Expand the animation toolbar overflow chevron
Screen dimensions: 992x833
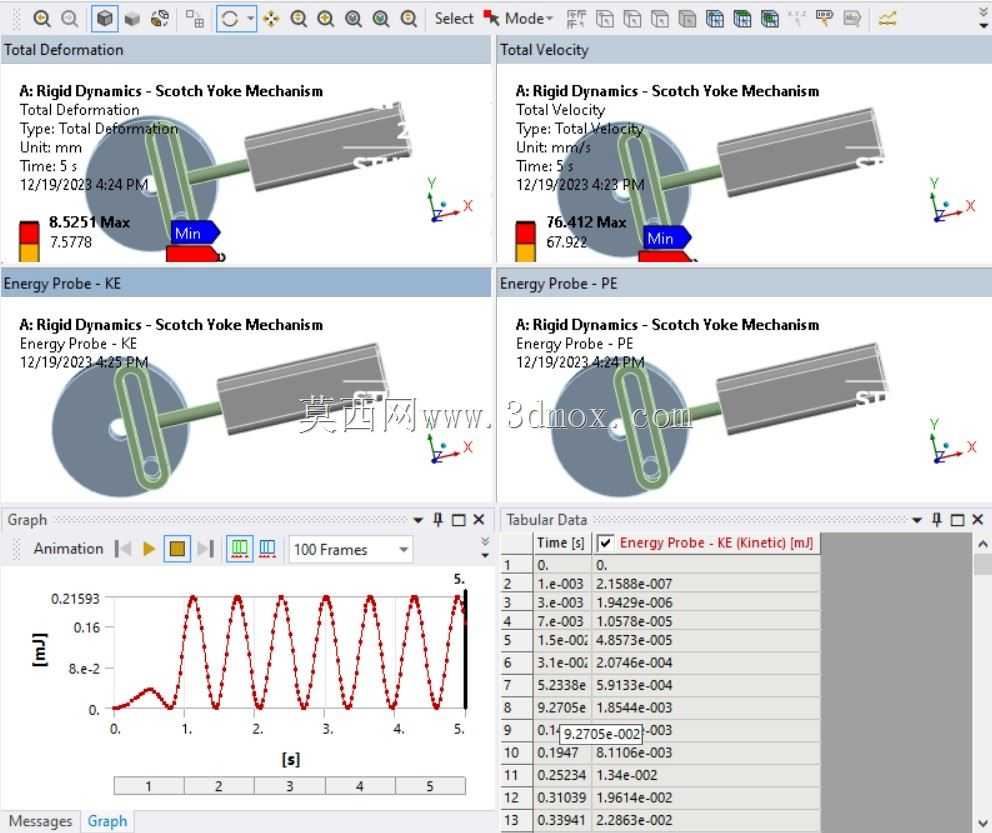click(485, 548)
